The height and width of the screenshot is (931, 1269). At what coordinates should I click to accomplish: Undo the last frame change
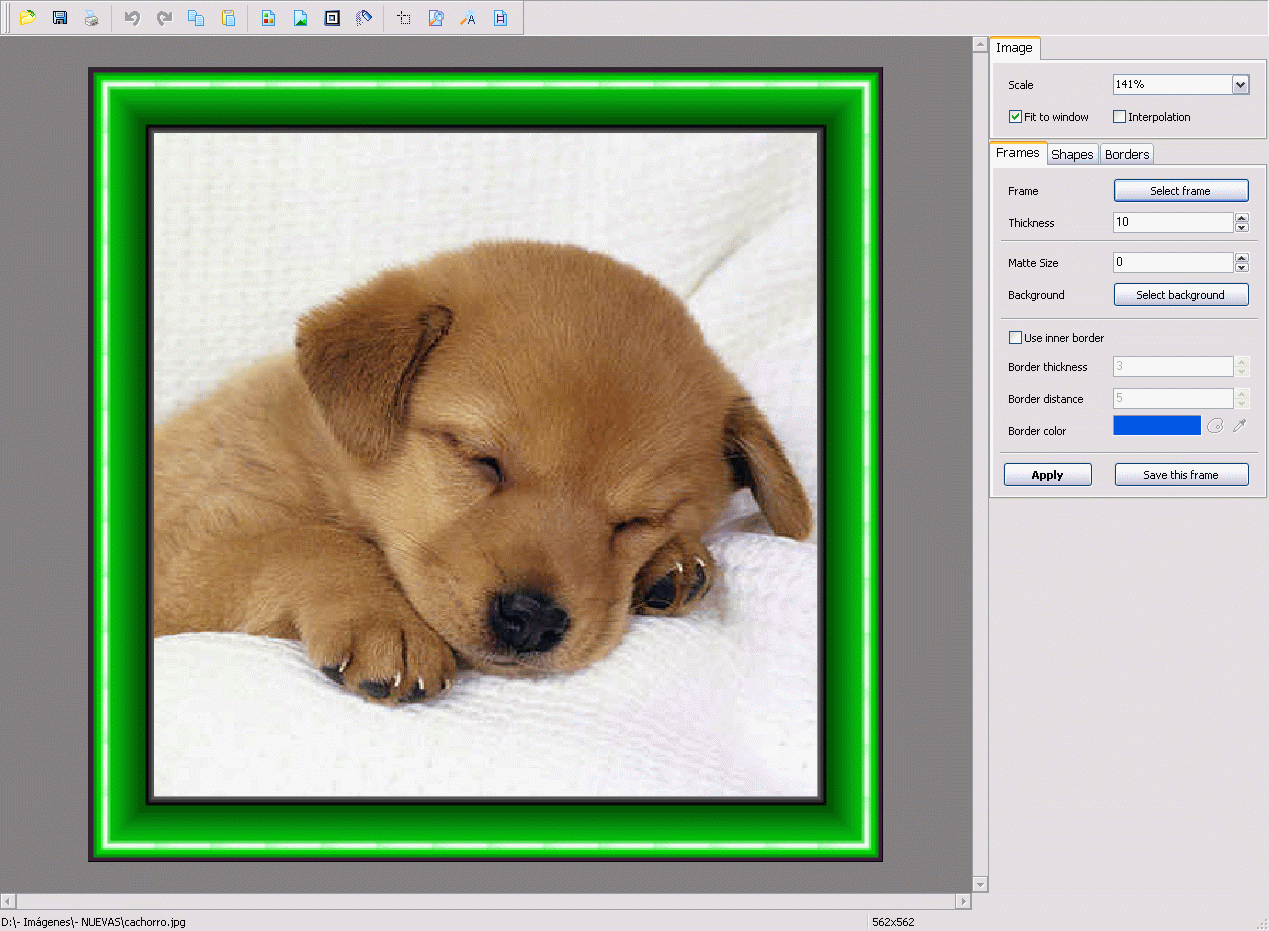point(131,17)
